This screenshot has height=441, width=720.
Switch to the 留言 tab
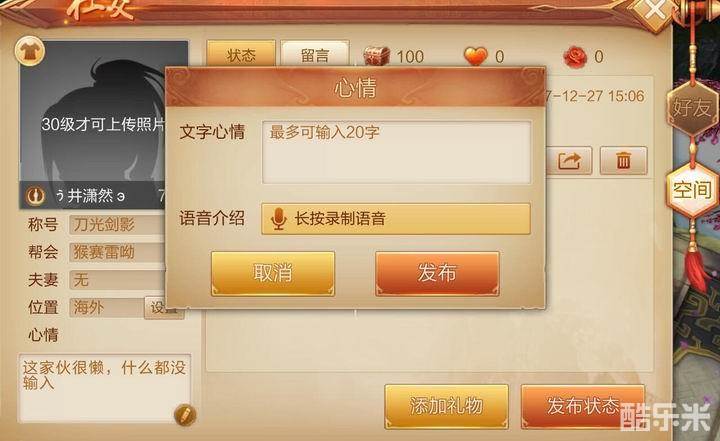[315, 55]
